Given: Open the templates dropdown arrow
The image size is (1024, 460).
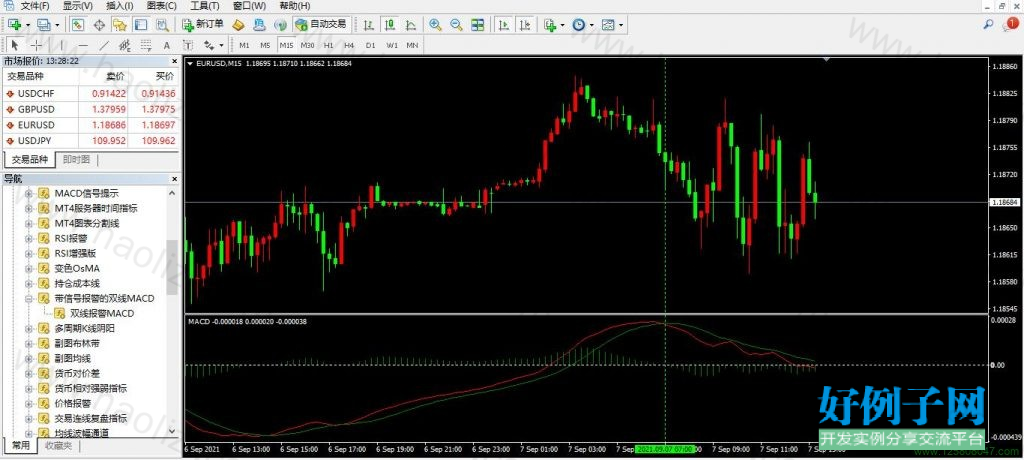Looking at the screenshot, I should 621,25.
